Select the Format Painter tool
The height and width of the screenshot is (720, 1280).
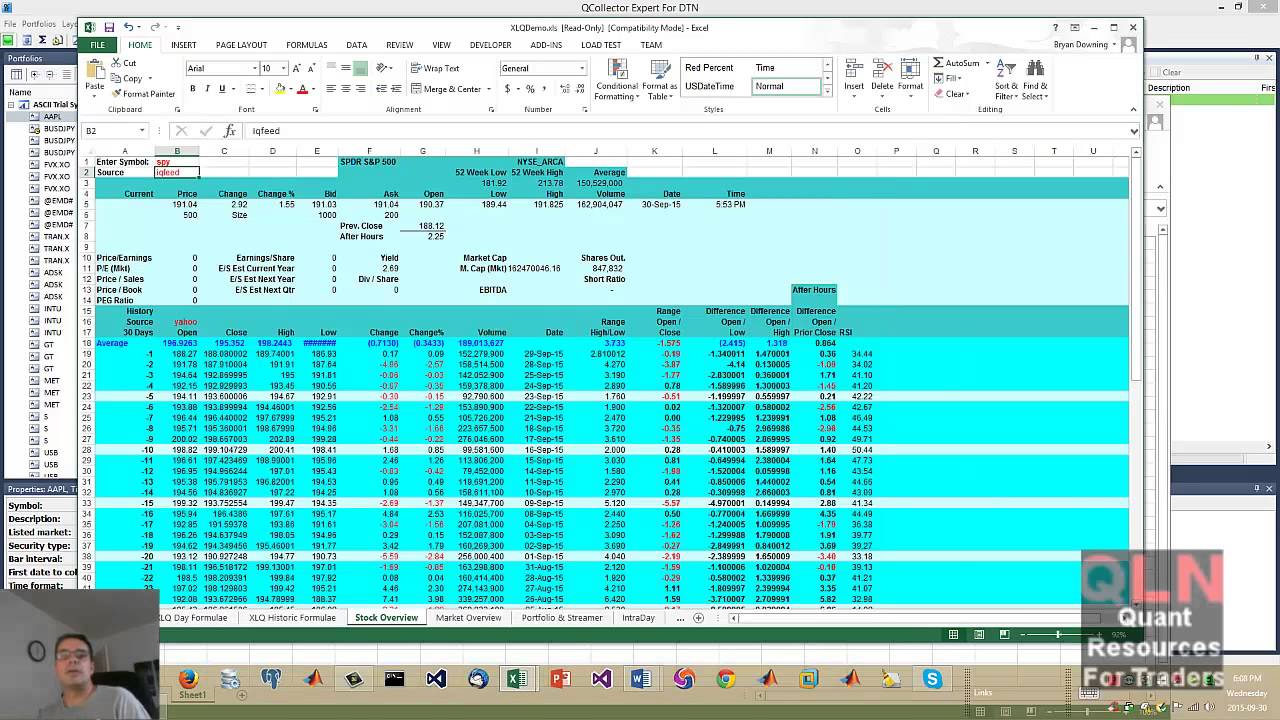click(143, 94)
